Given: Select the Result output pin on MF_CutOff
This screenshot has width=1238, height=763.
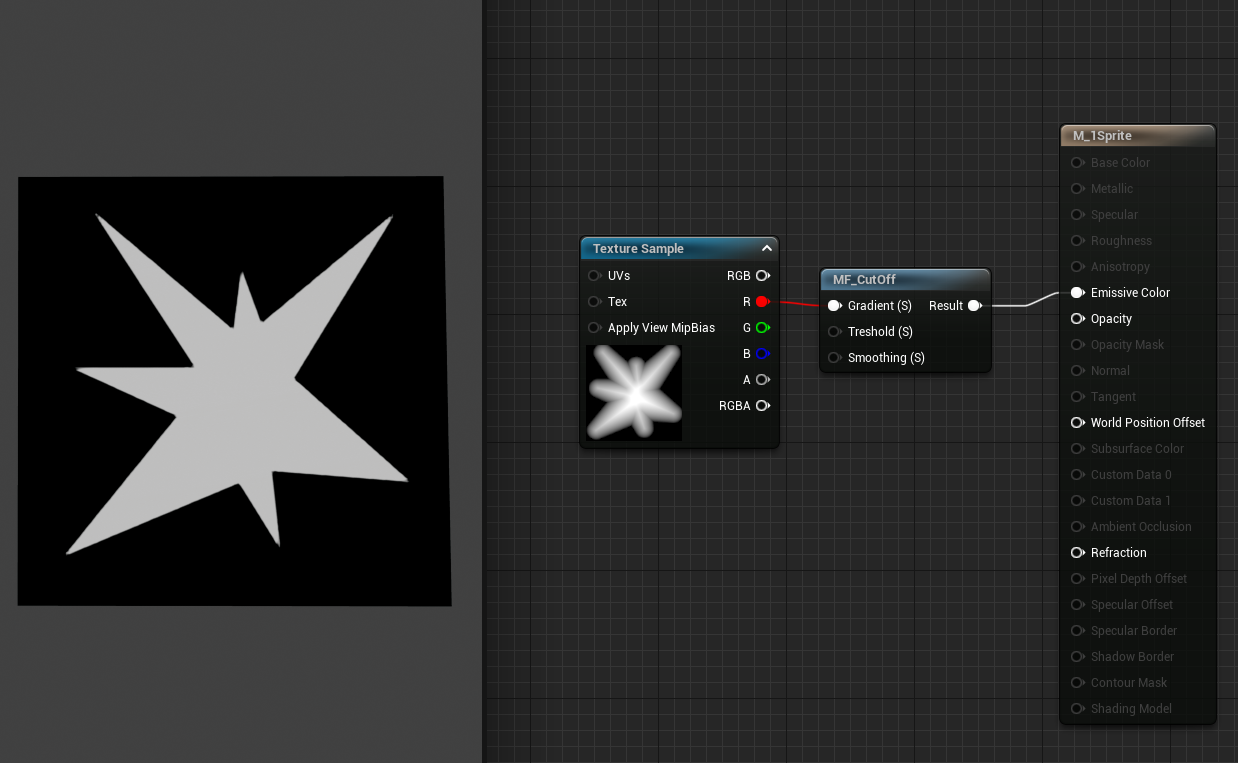Looking at the screenshot, I should 975,305.
